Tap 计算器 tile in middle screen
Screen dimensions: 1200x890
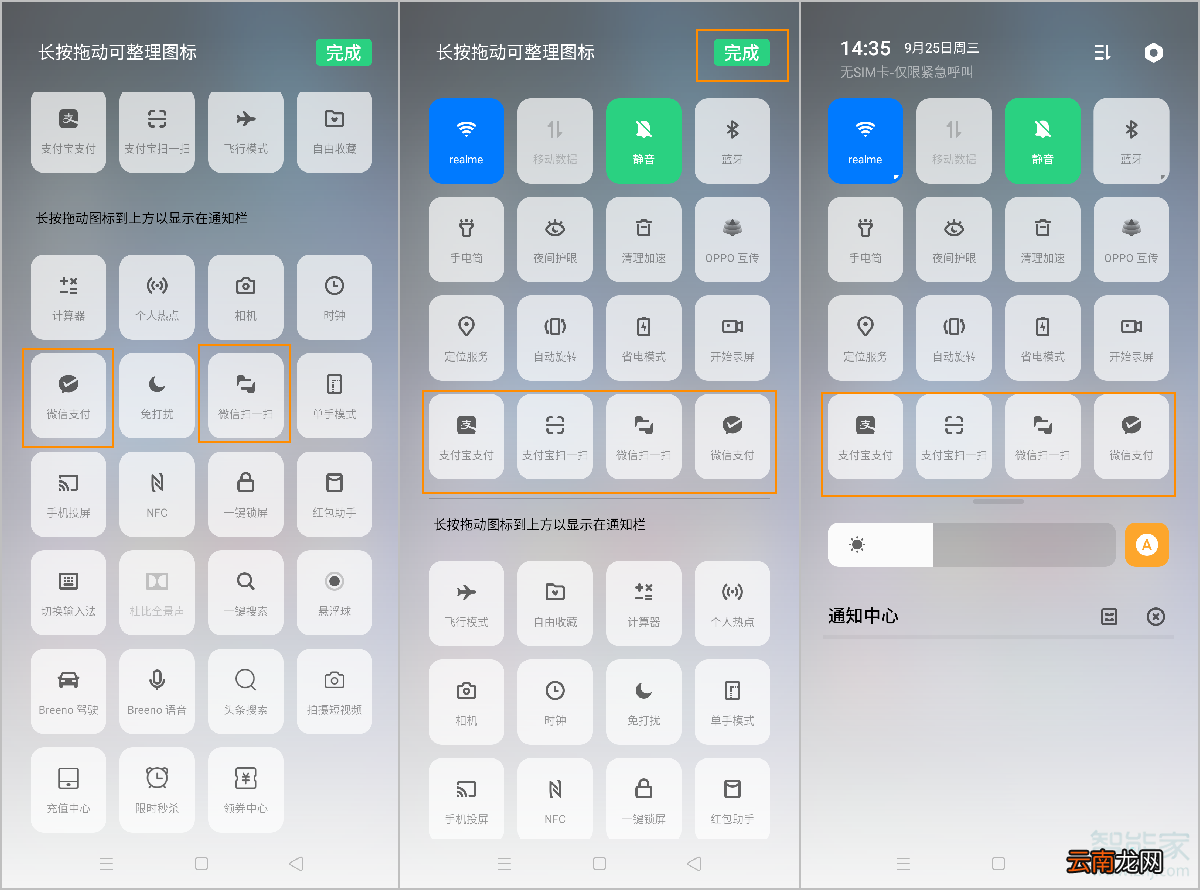click(x=644, y=603)
